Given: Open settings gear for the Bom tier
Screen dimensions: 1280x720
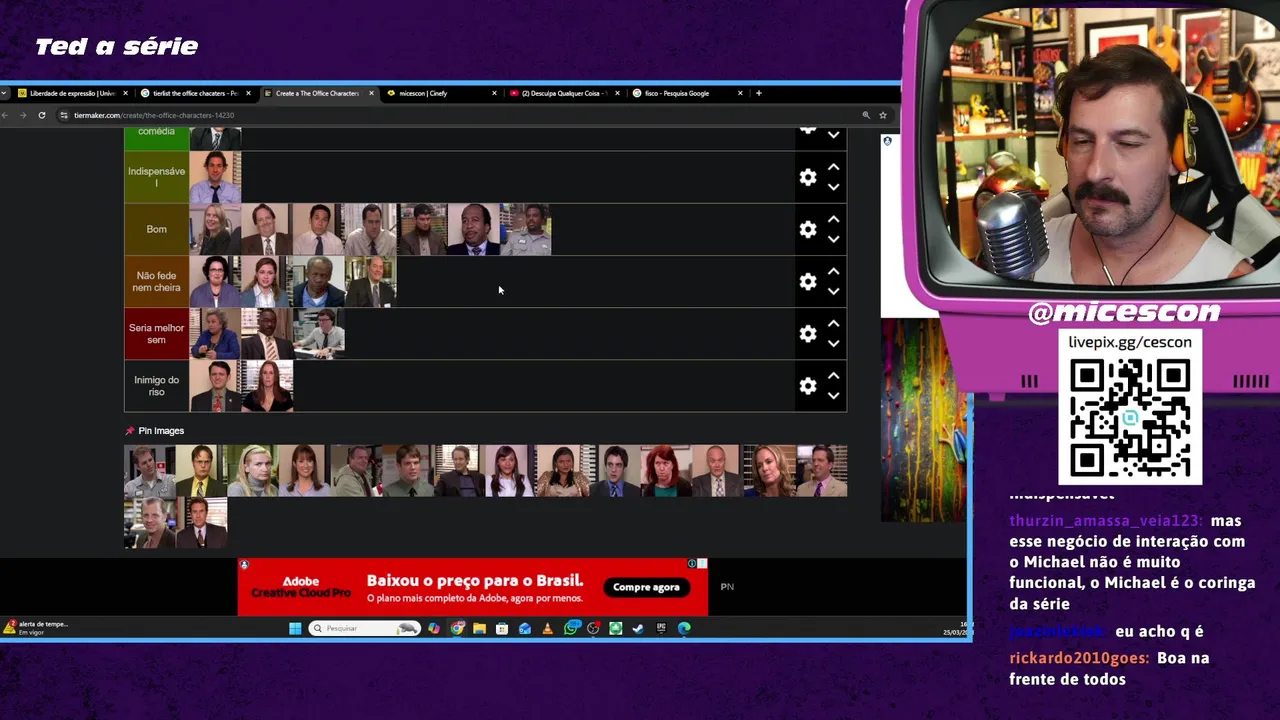Looking at the screenshot, I should pos(808,229).
